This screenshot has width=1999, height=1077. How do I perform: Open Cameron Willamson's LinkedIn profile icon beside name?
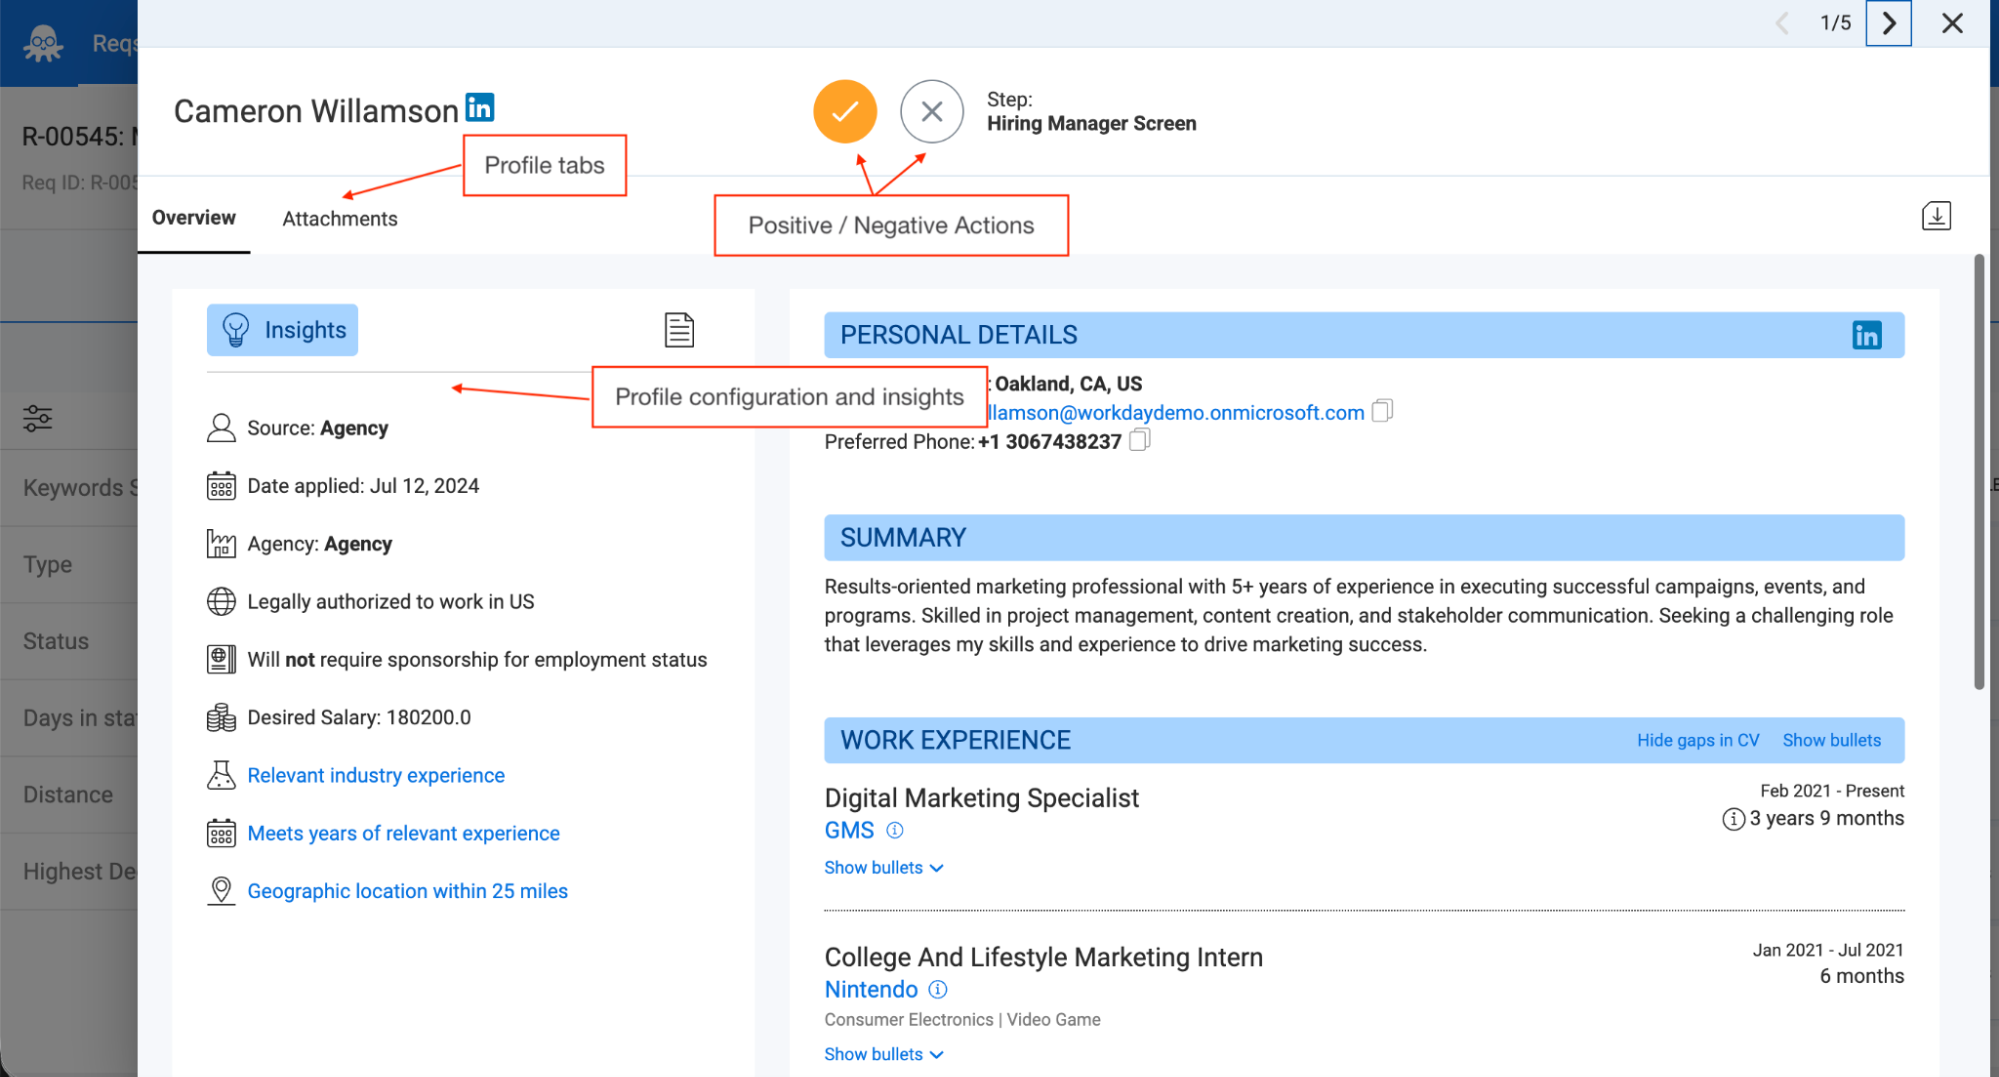click(480, 107)
